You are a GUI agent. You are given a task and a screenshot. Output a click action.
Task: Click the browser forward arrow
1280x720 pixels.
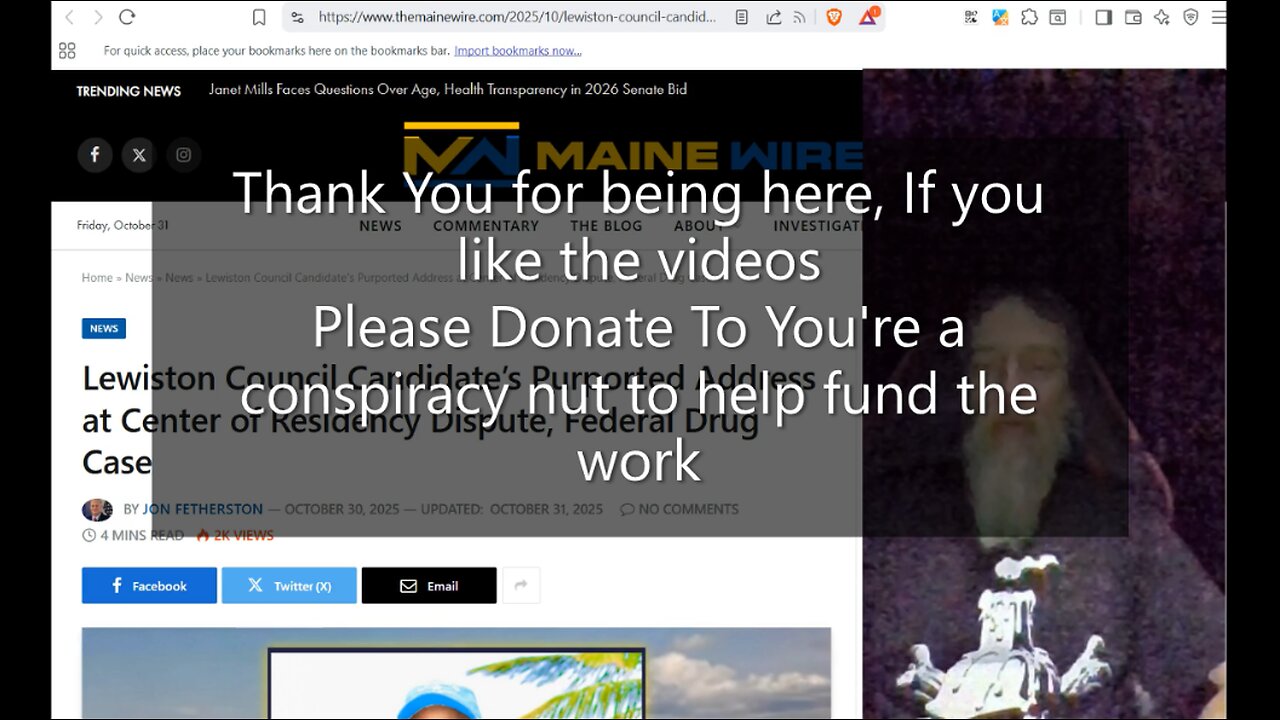click(98, 17)
